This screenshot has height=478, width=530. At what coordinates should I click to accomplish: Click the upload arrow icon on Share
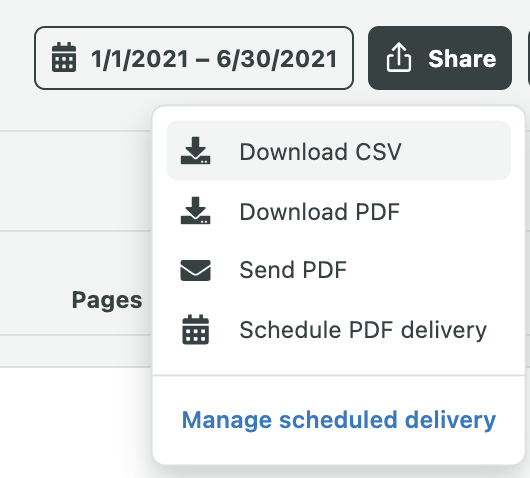pos(399,57)
